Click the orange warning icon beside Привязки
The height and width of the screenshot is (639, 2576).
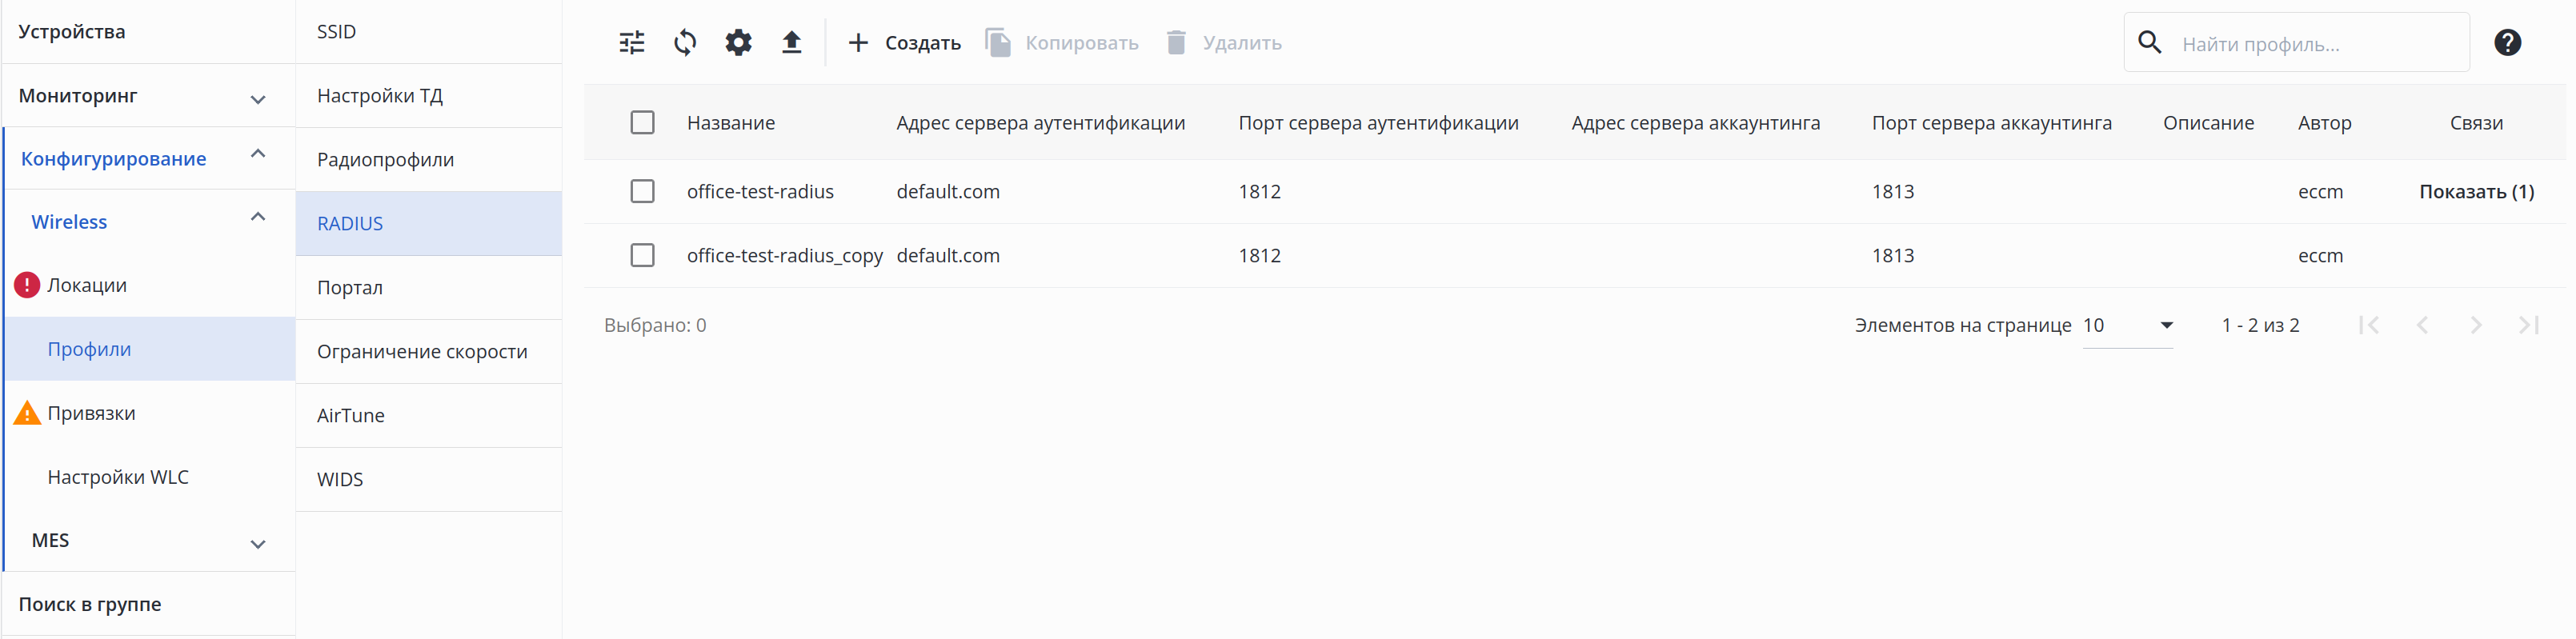[x=27, y=413]
